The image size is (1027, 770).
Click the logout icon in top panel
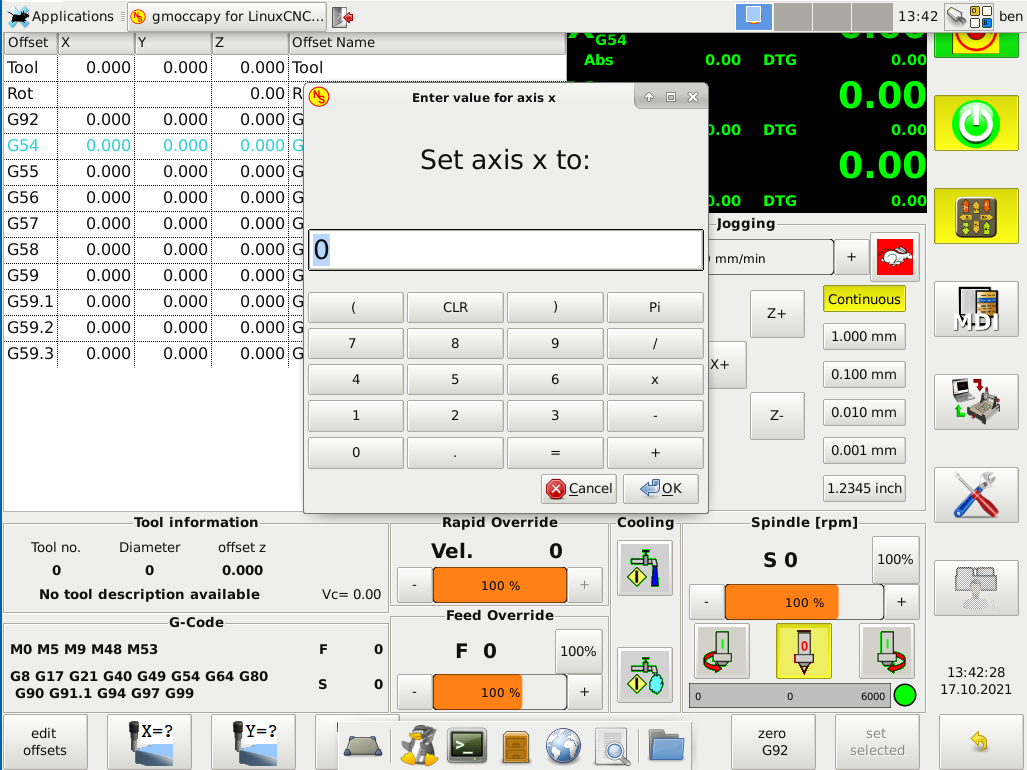[343, 16]
